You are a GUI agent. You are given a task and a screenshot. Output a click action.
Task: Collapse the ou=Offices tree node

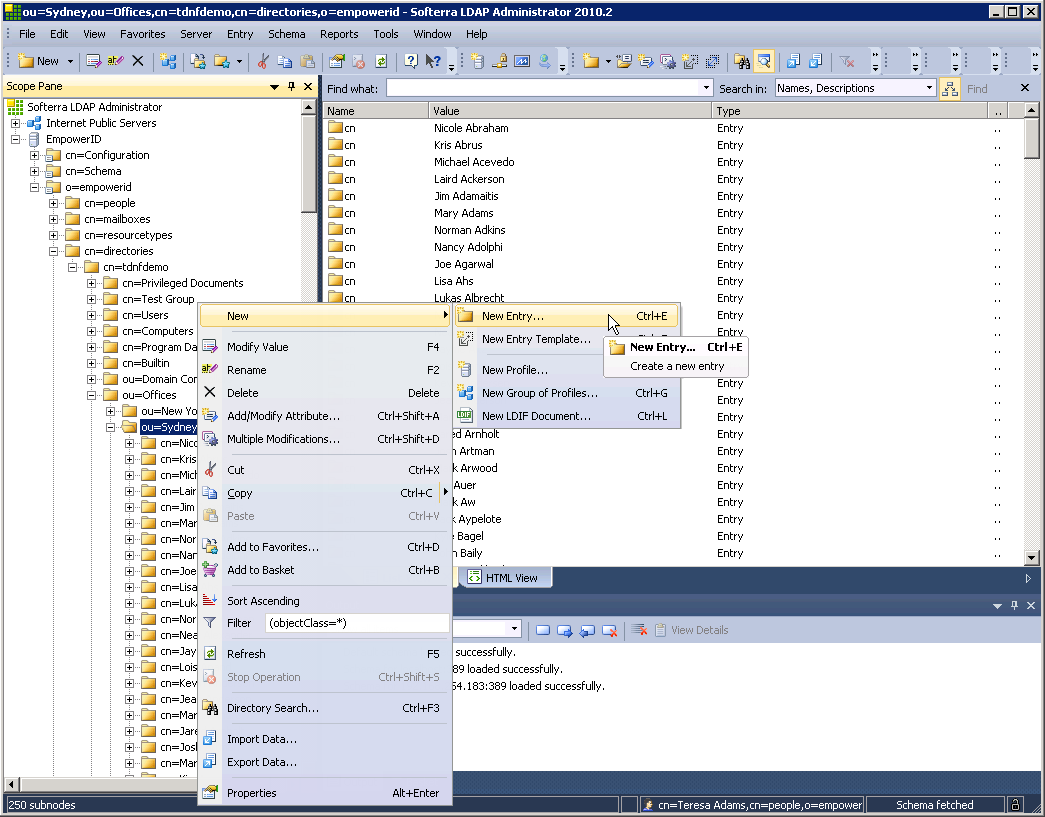tap(92, 395)
